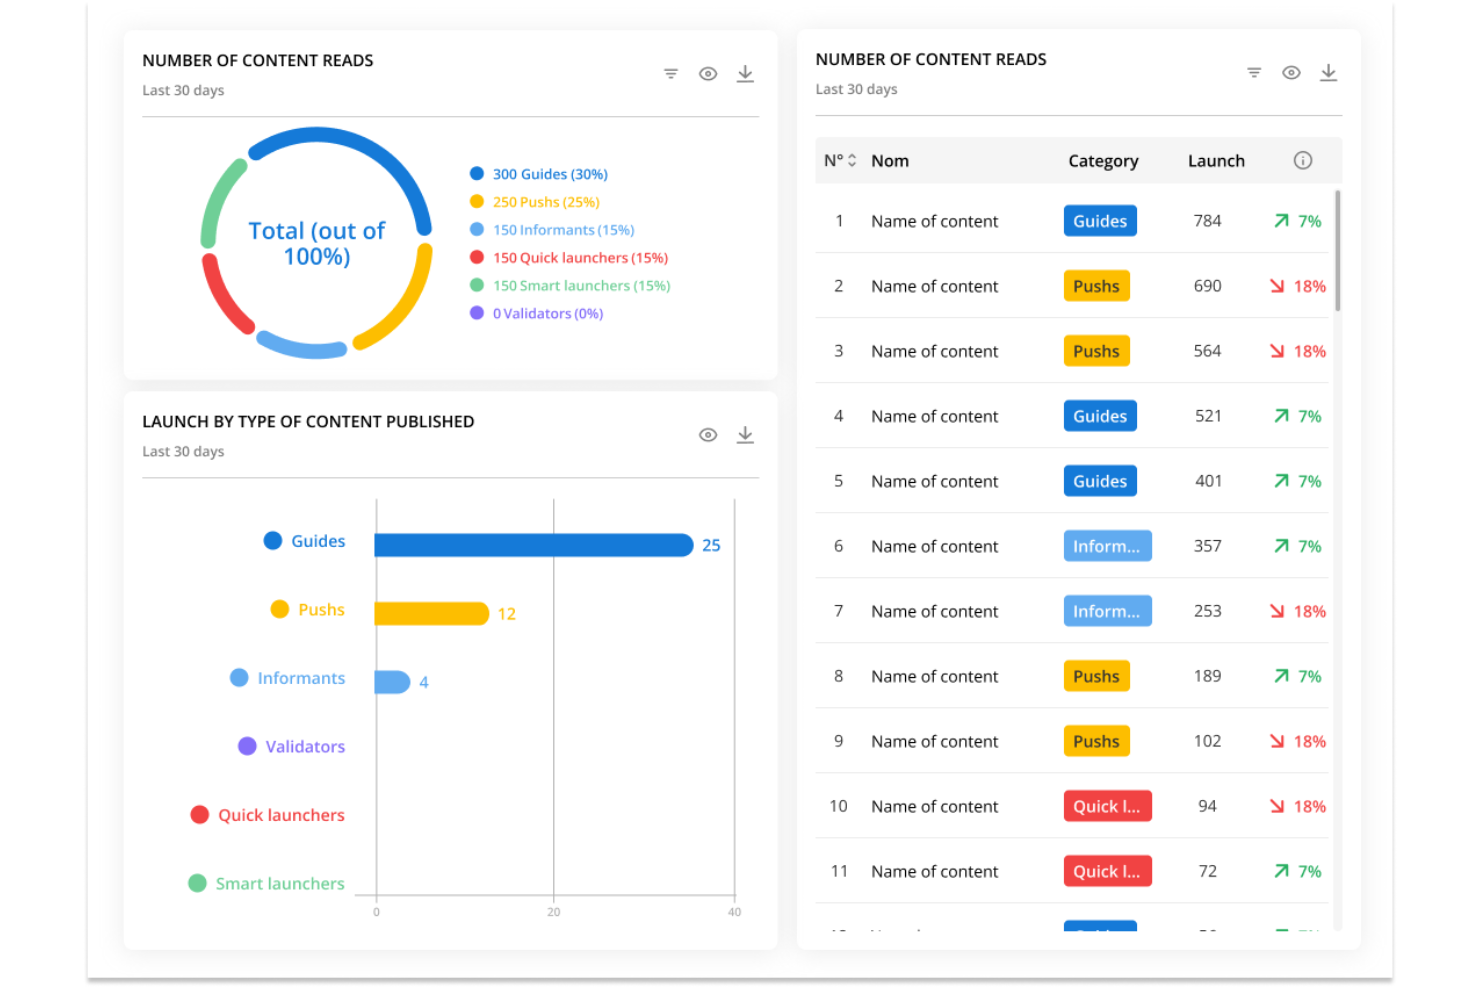Viewport: 1480px width, 987px height.
Task: Click the up-trend arrow in row 4
Action: pos(1281,416)
